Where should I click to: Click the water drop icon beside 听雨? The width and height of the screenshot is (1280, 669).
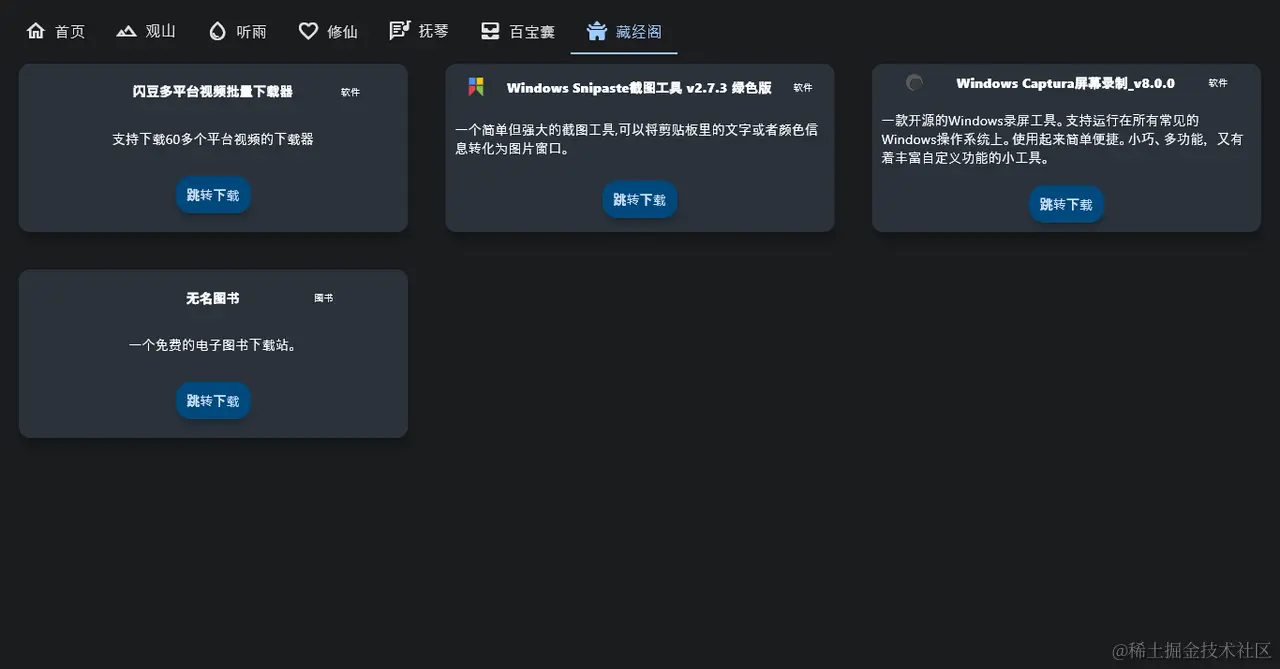217,30
